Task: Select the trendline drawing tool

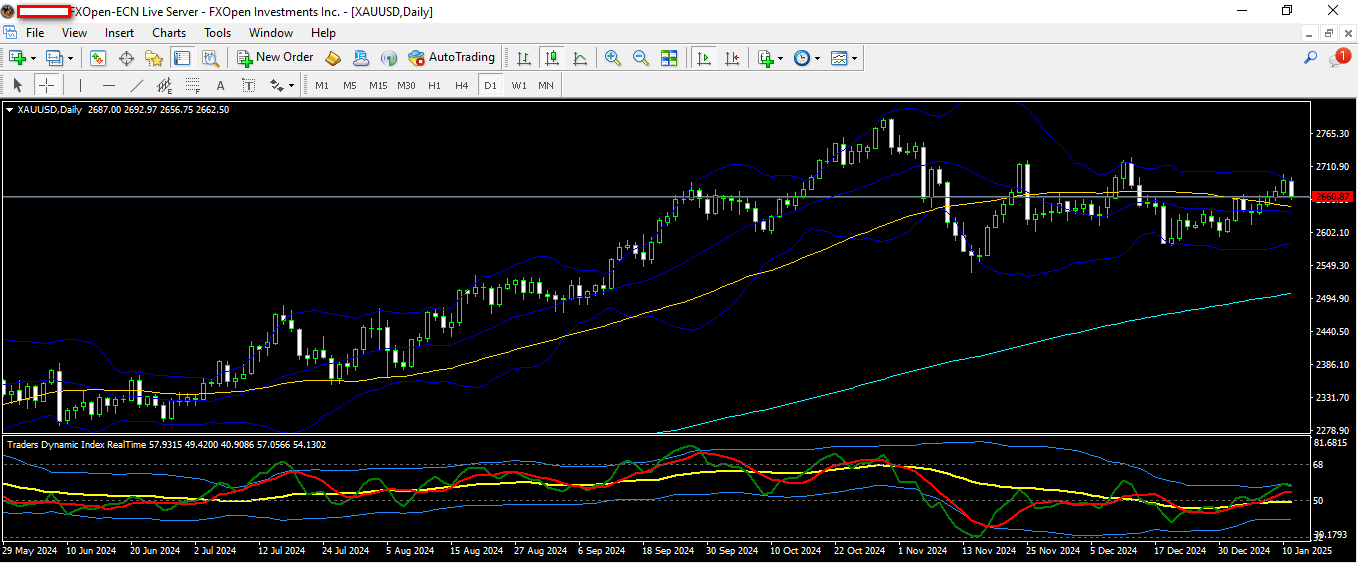Action: click(137, 85)
